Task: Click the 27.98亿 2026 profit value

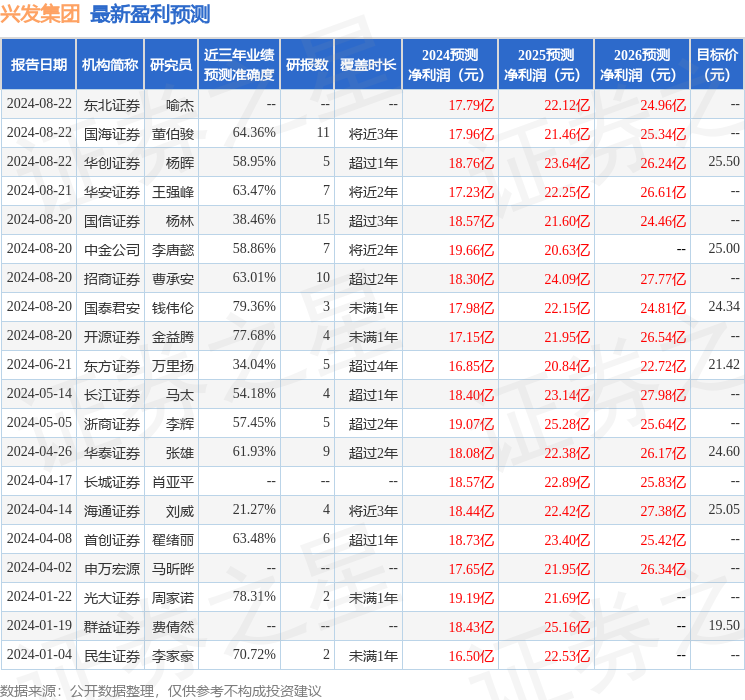Action: coord(663,395)
